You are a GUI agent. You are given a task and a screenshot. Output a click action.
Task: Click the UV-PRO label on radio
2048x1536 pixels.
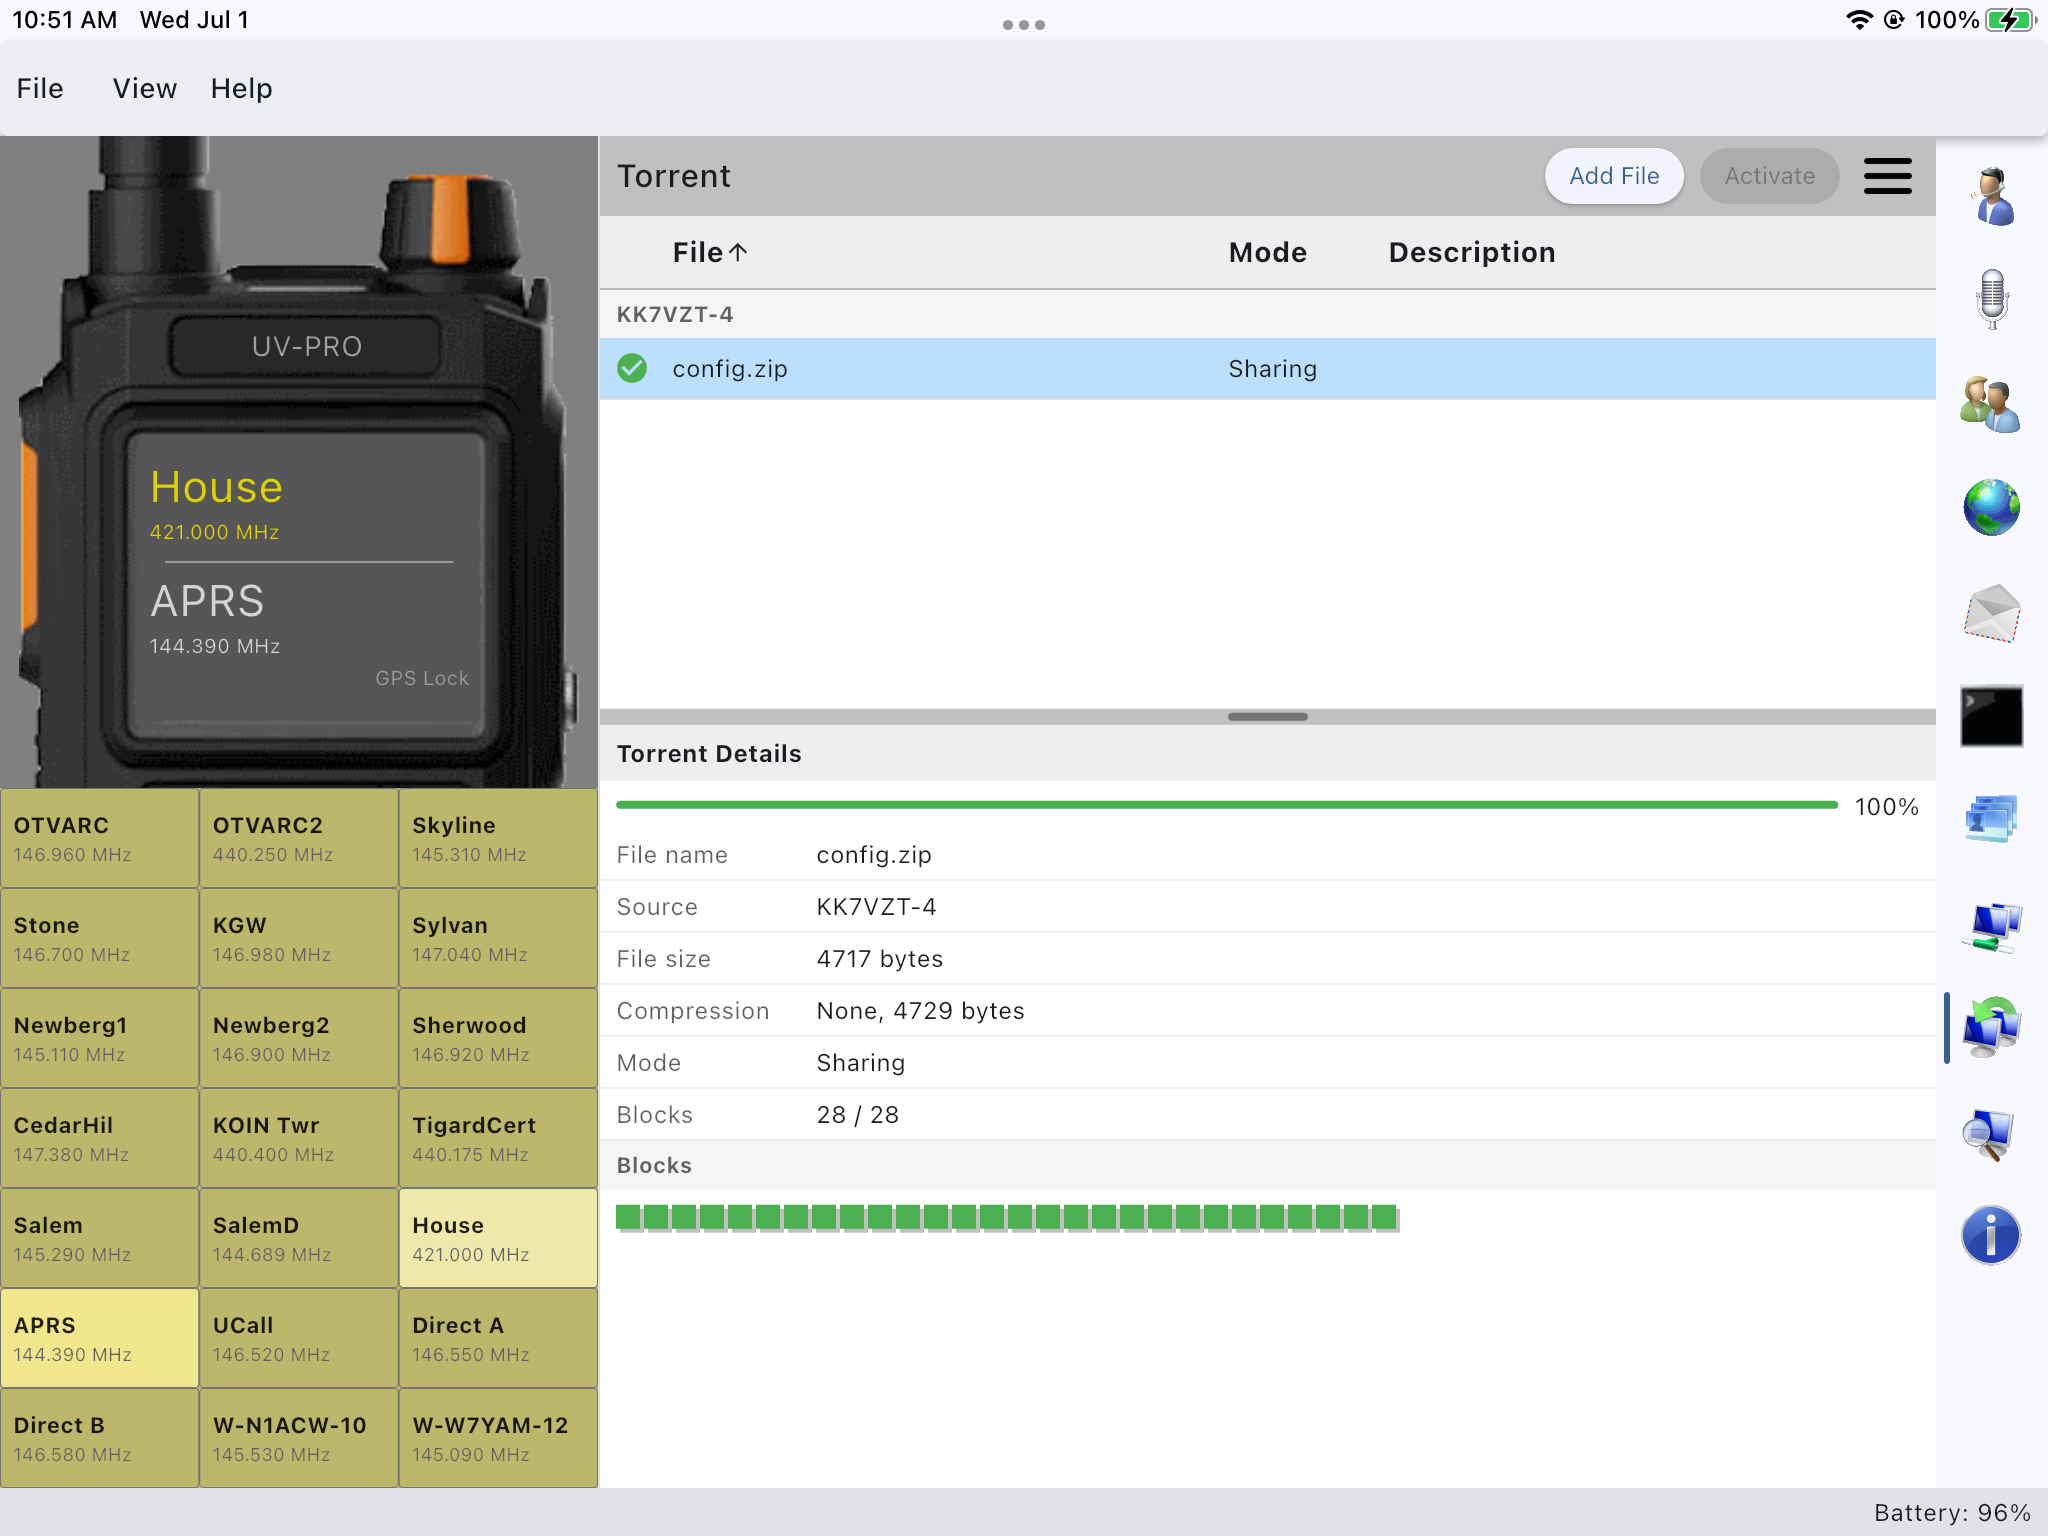(x=307, y=347)
